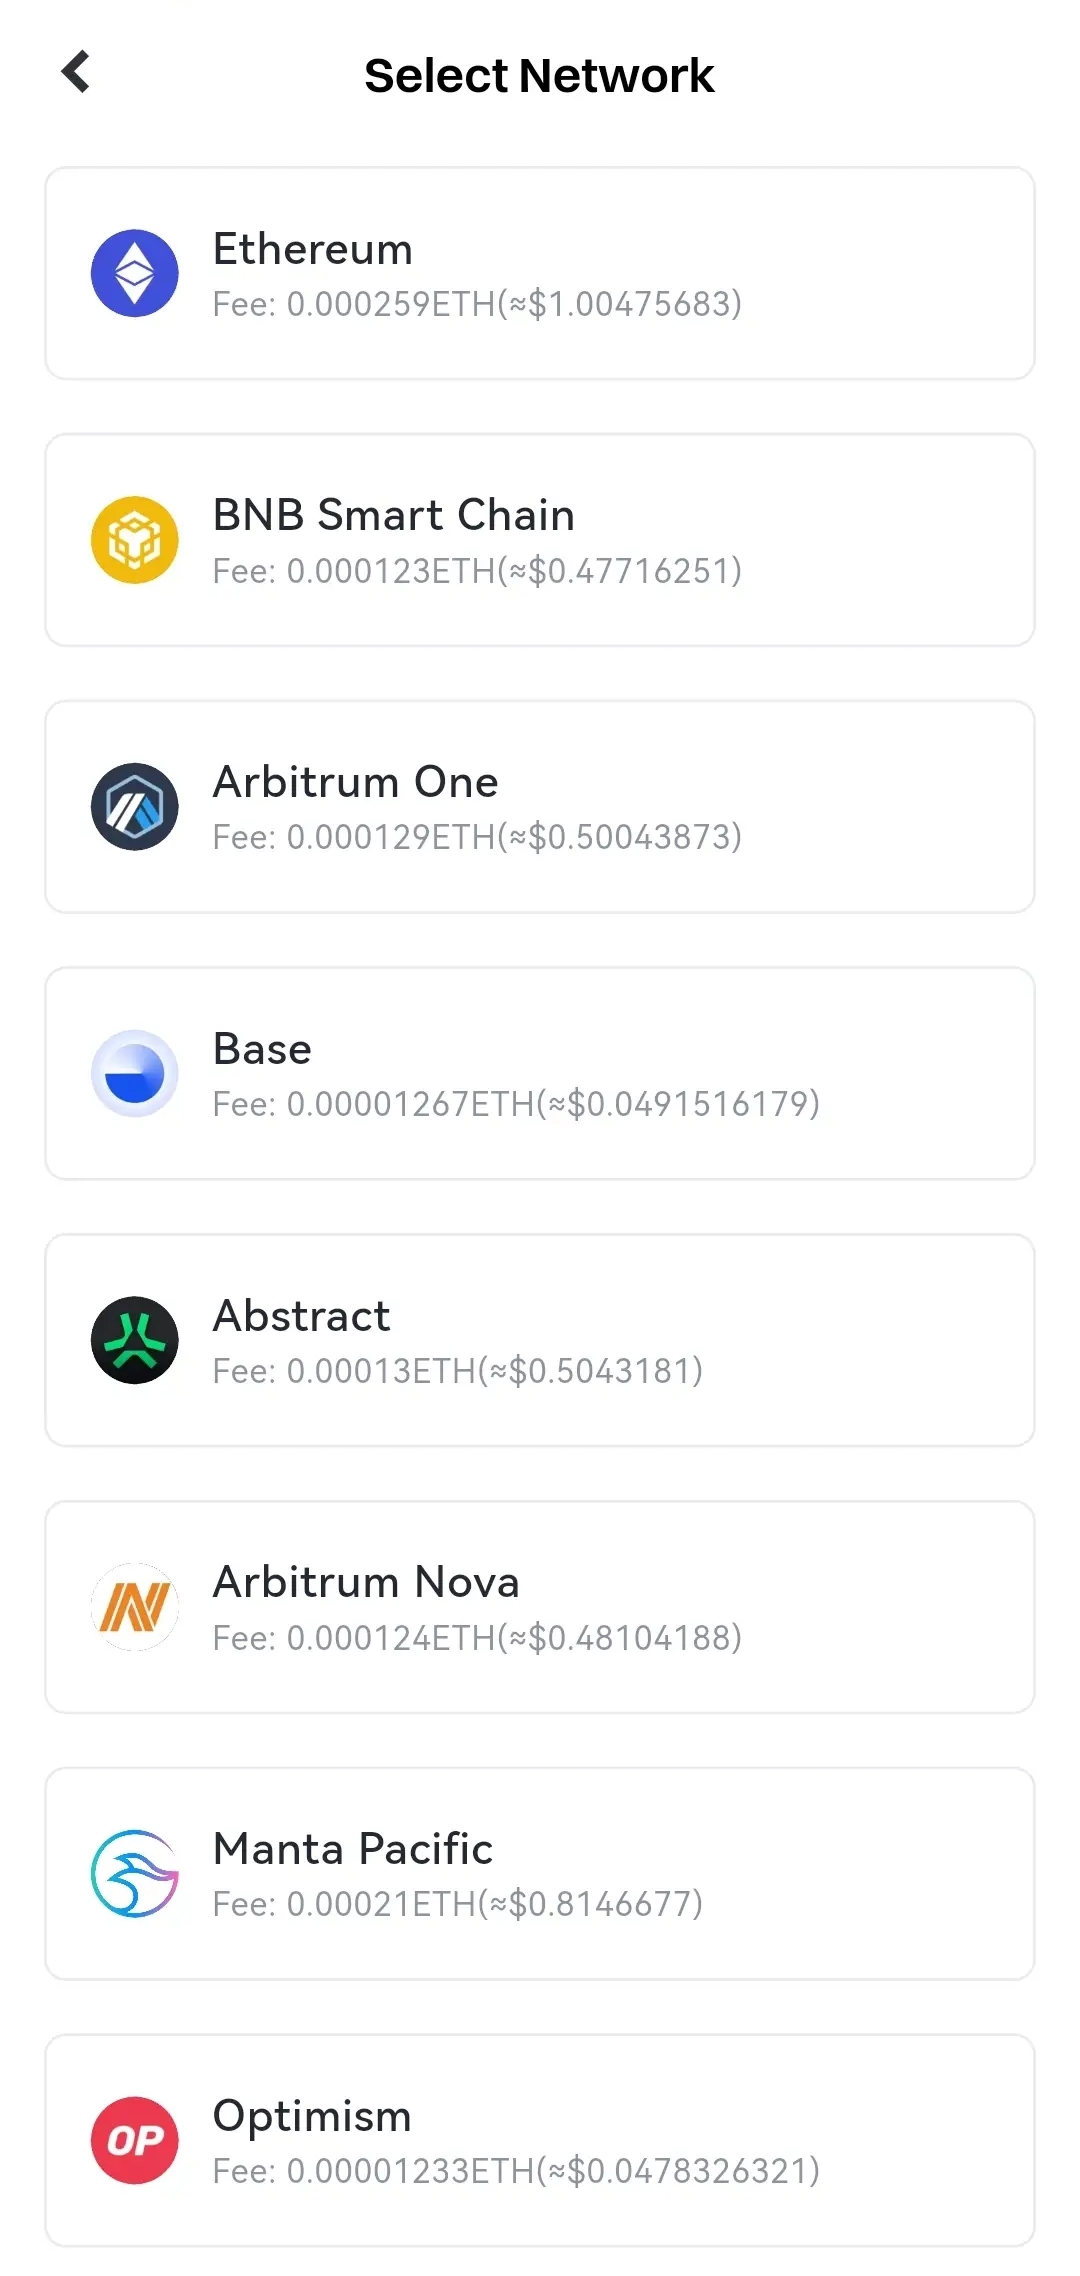Tap the yellow BNB Smart Chain icon
The image size is (1080, 2276).
(x=135, y=540)
